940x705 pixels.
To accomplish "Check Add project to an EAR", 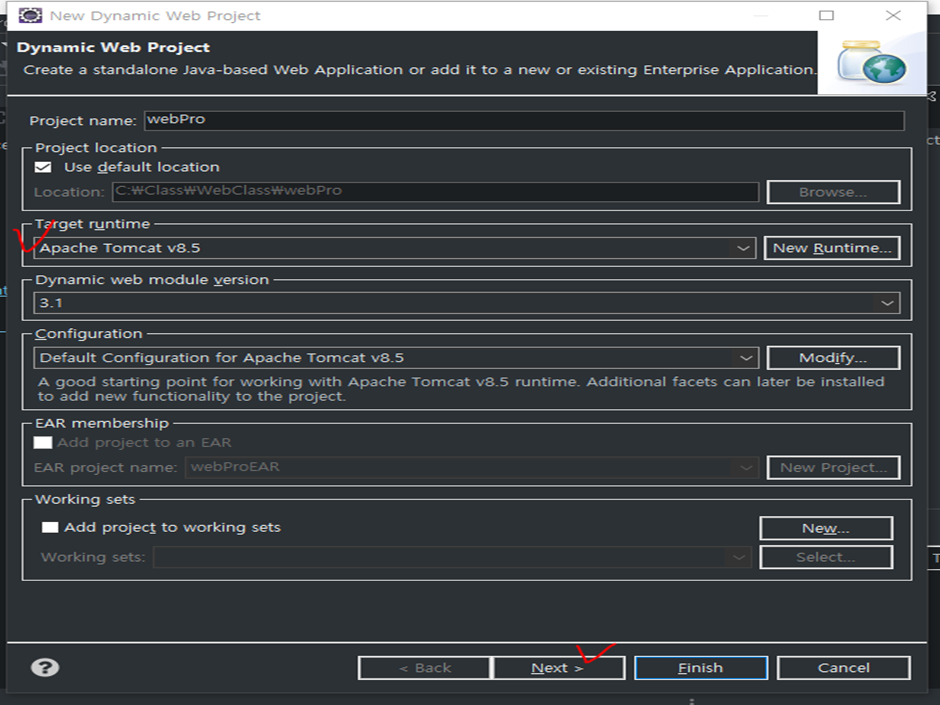I will (43, 442).
